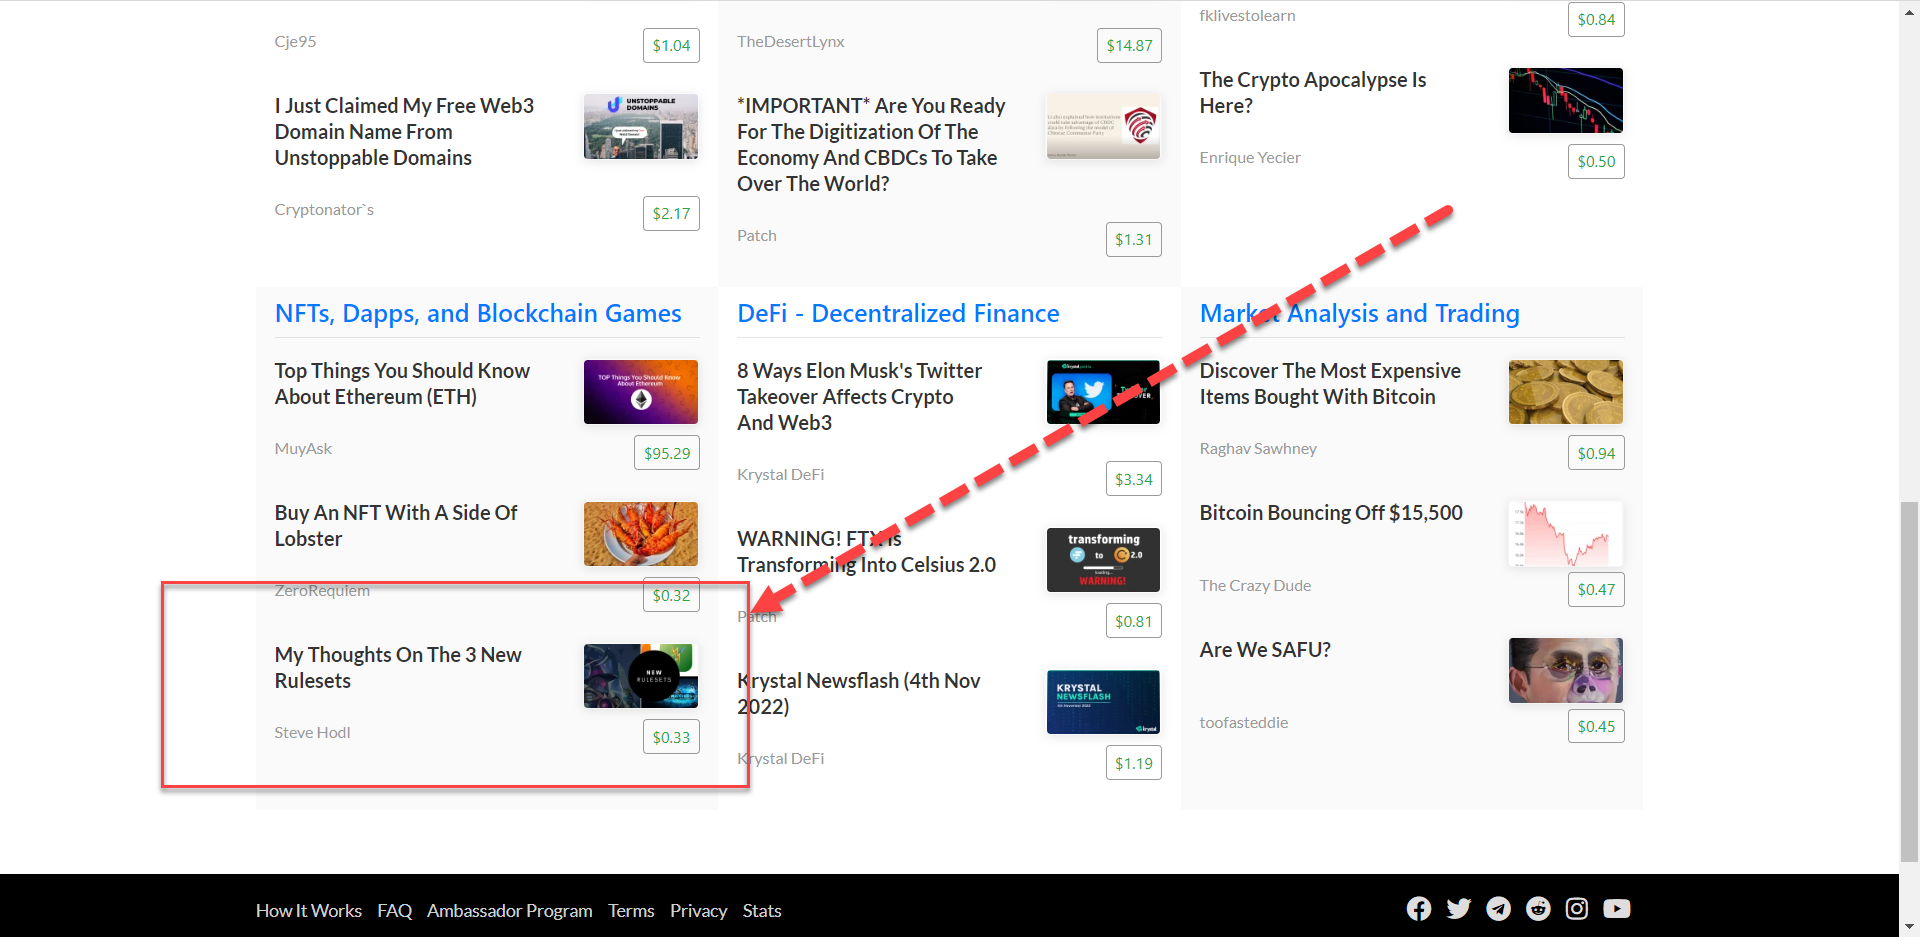Open article Buy An NFT With A Side Of Lobster

396,526
